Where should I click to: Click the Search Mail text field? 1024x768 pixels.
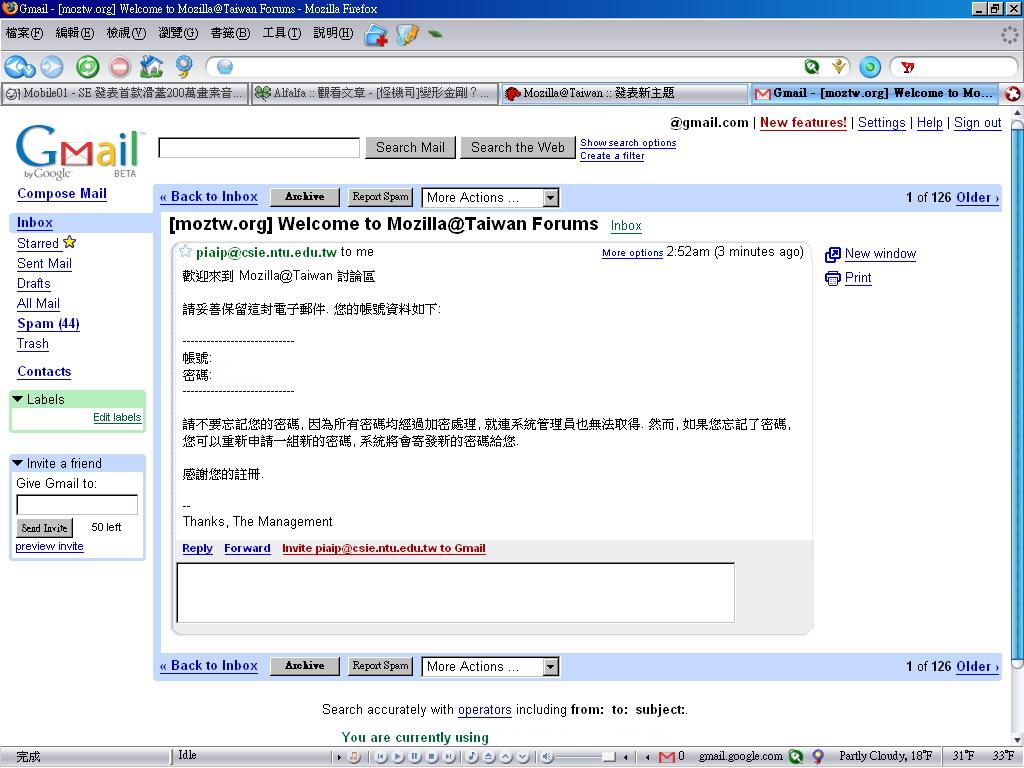(259, 148)
